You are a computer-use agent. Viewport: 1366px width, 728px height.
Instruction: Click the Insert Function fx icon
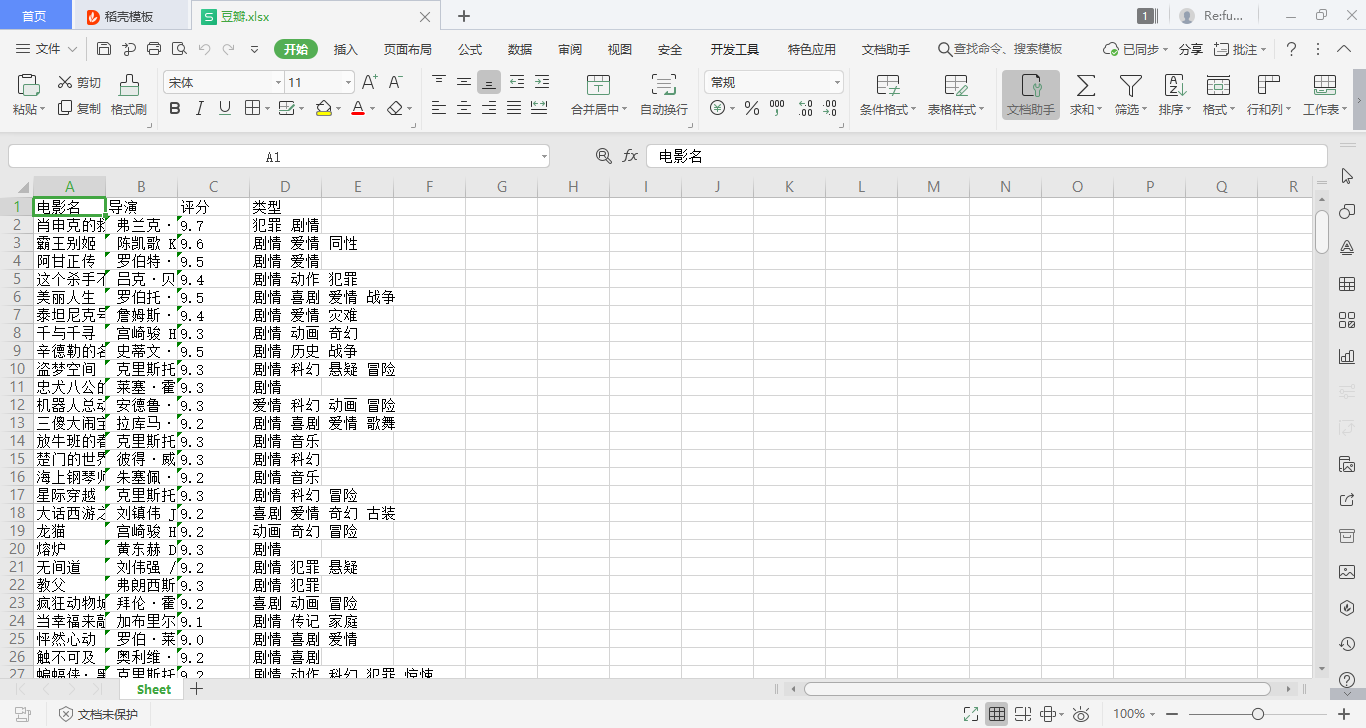point(631,156)
